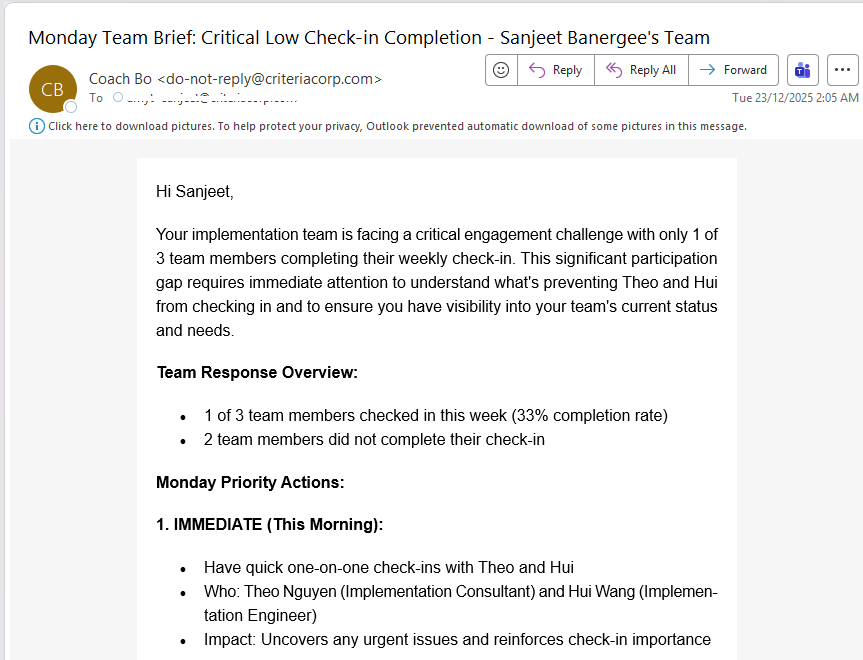Click the email subject line title
Viewport: 863px width, 660px height.
pyautogui.click(x=369, y=38)
